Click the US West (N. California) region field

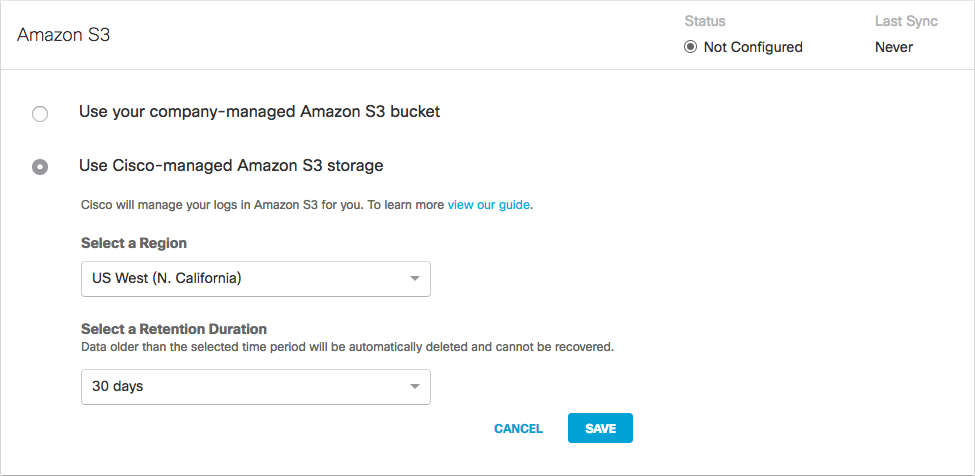click(x=240, y=279)
